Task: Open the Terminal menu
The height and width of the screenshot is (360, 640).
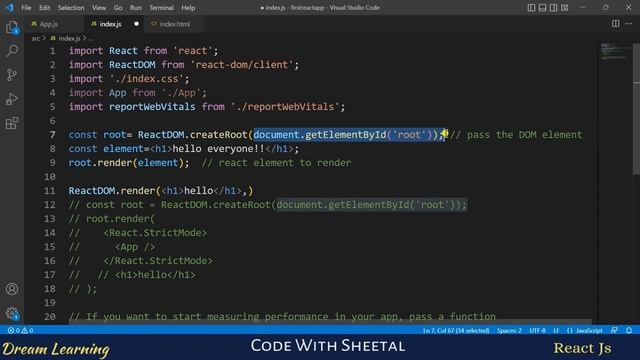Action: [161, 7]
